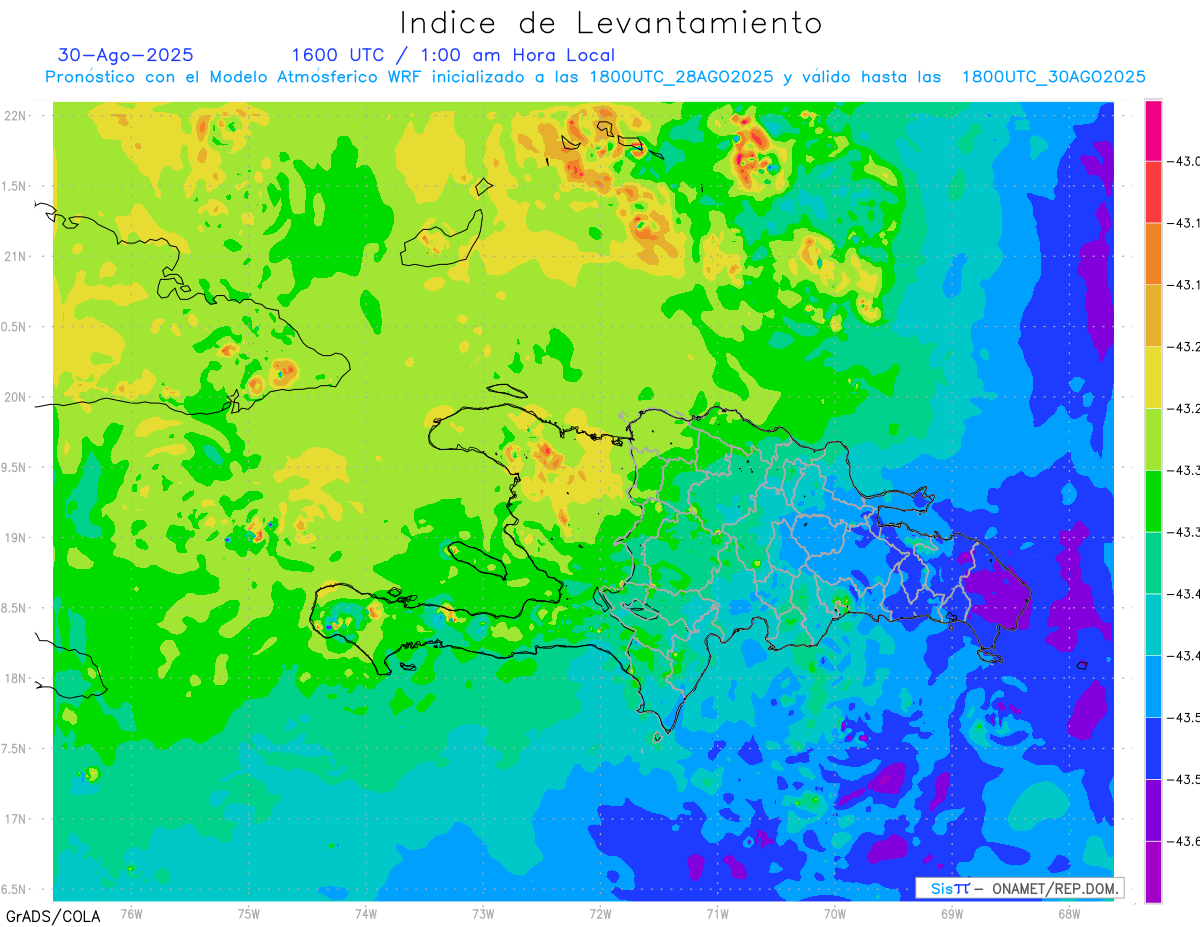Select the orange swatch in the color bar
This screenshot has height=927, width=1200.
[x=1153, y=253]
